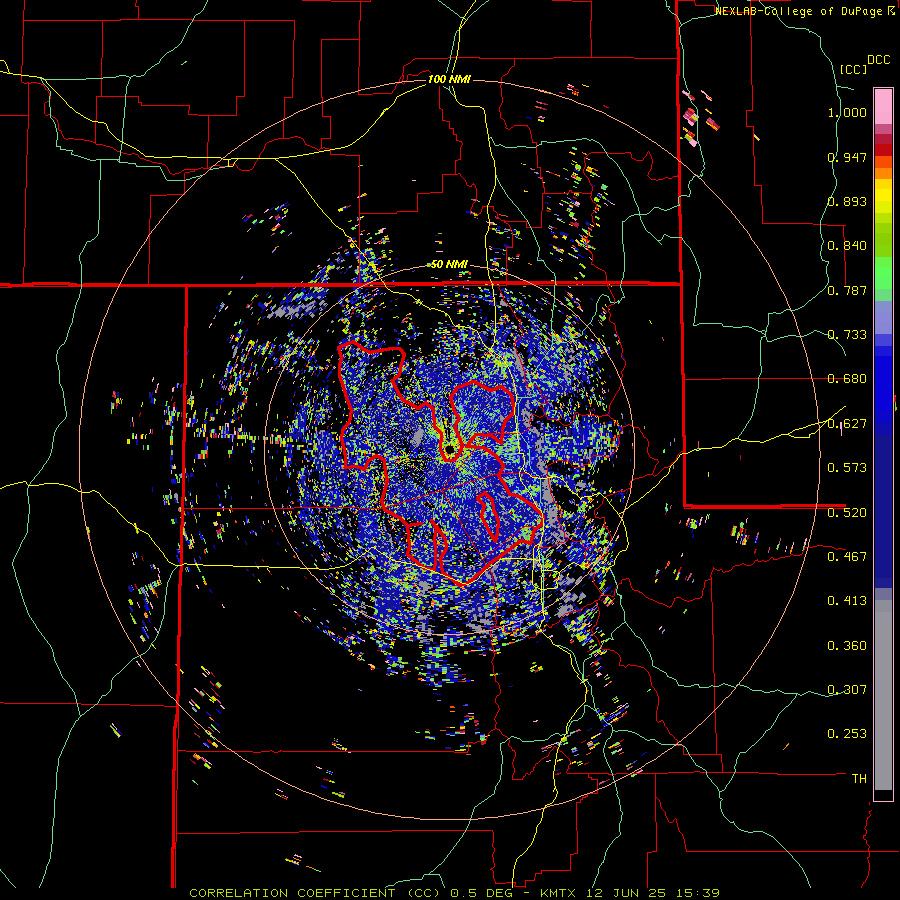The image size is (900, 900).
Task: Click the 0.787 scale value
Action: 847,290
